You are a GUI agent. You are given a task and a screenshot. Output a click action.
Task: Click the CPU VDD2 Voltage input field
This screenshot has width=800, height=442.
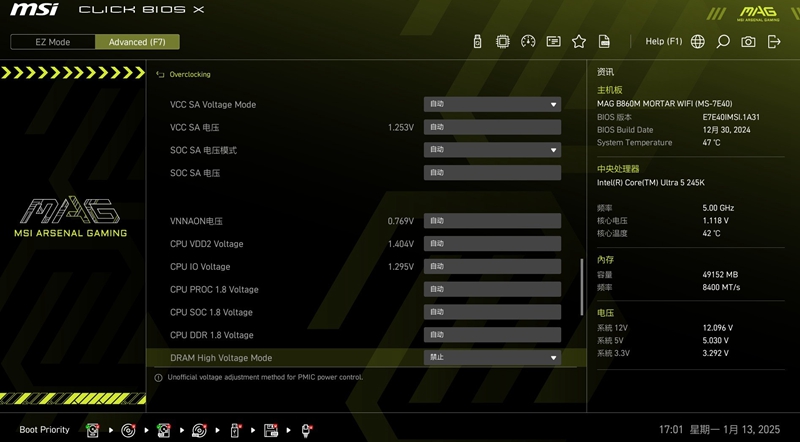[x=491, y=244]
